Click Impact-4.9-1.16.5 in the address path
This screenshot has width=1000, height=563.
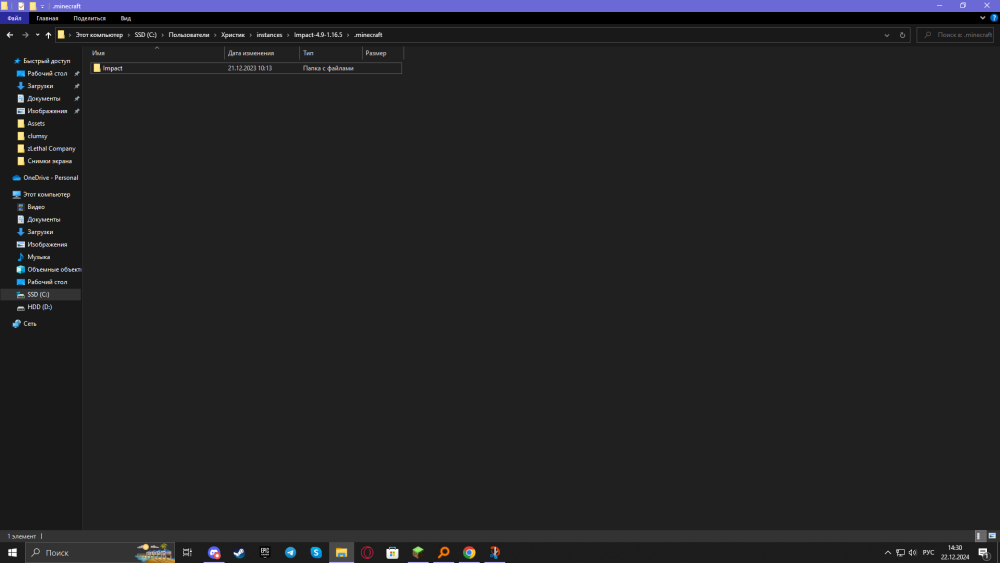click(318, 35)
